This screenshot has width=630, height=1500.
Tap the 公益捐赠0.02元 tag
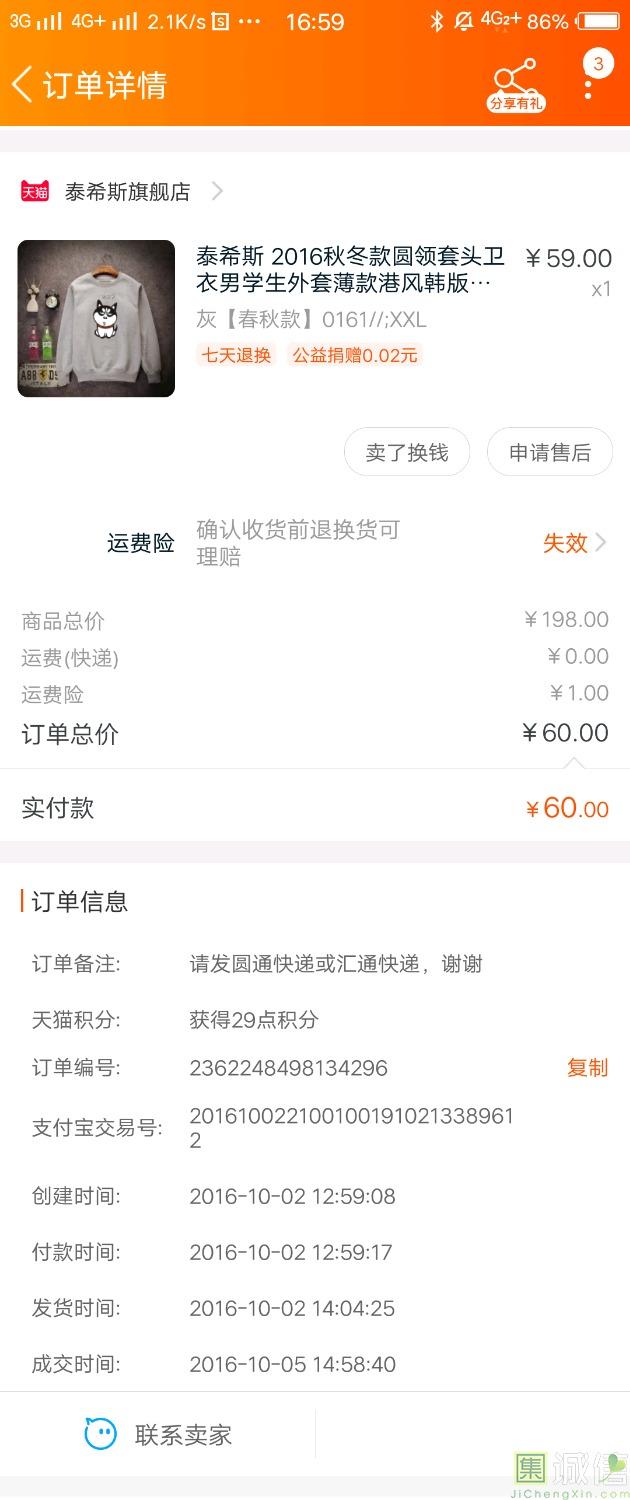tap(354, 355)
